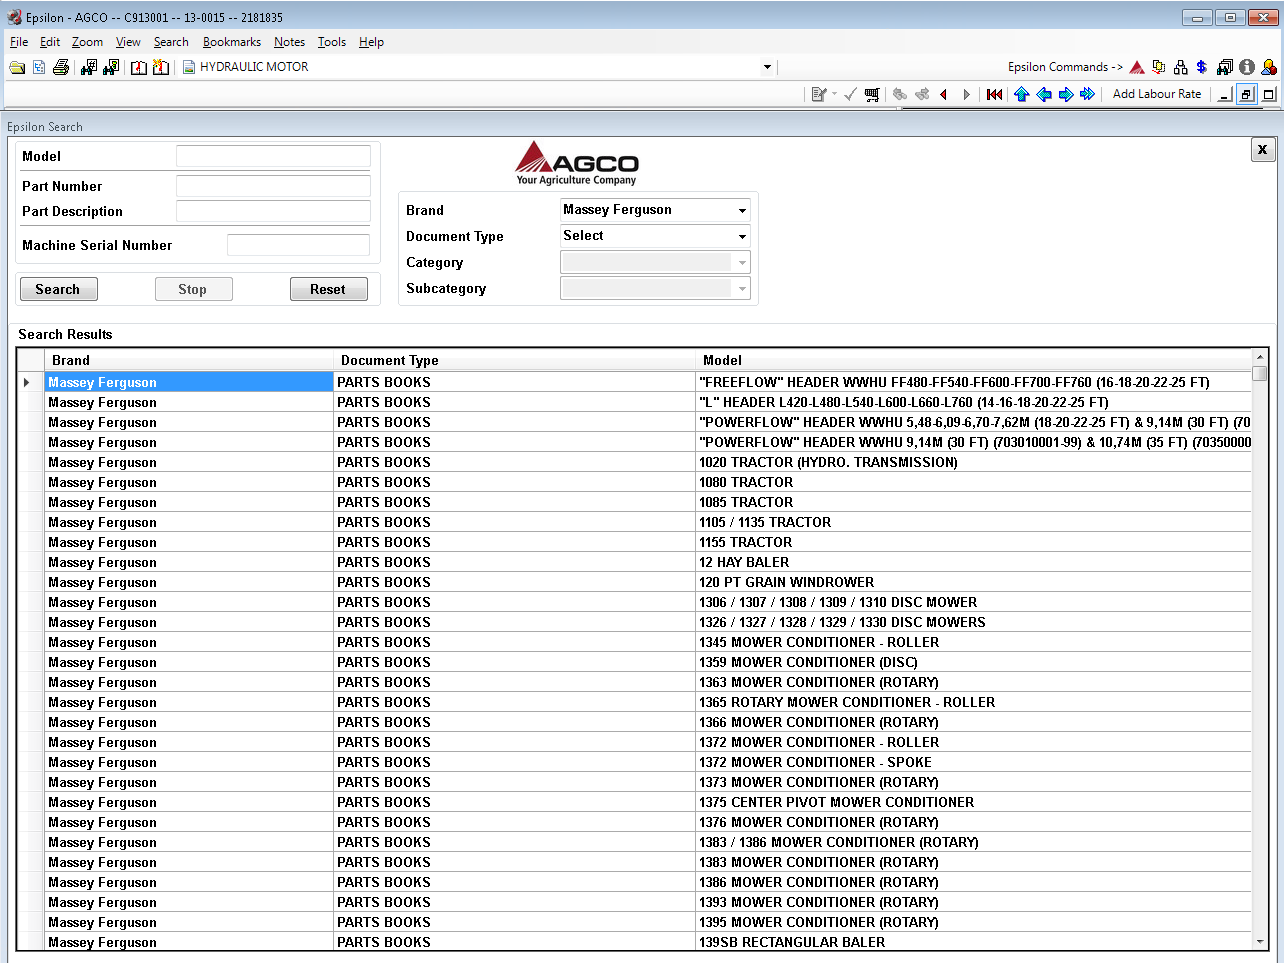Click the Part Number input field

(x=273, y=186)
